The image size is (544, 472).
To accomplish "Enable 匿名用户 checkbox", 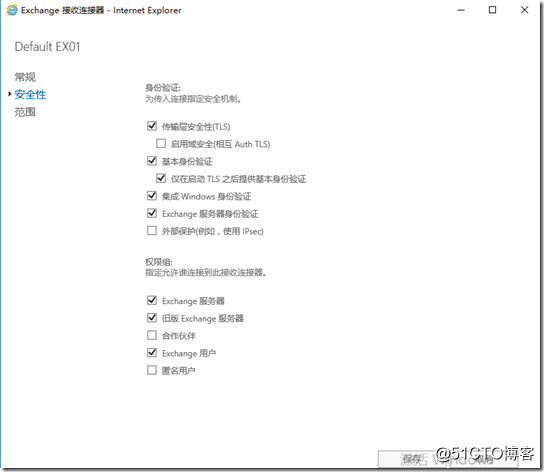I will click(x=152, y=370).
